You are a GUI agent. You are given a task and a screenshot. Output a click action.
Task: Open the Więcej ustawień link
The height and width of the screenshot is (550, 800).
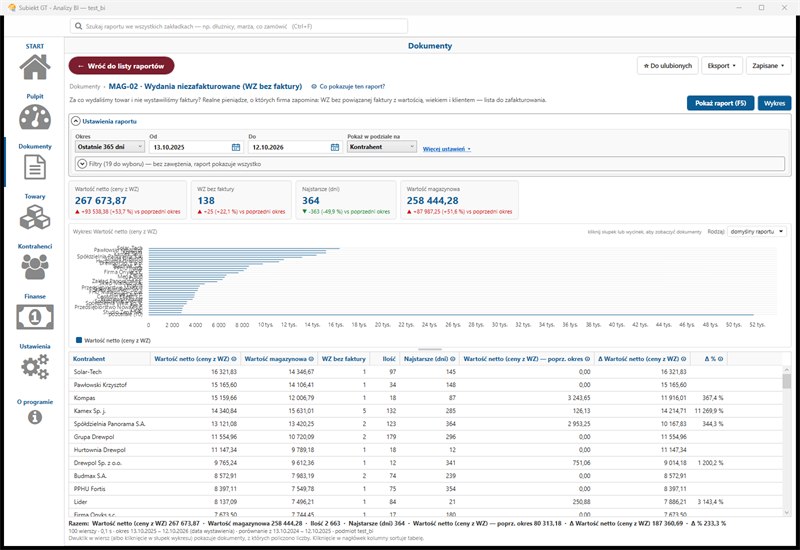[x=446, y=149]
